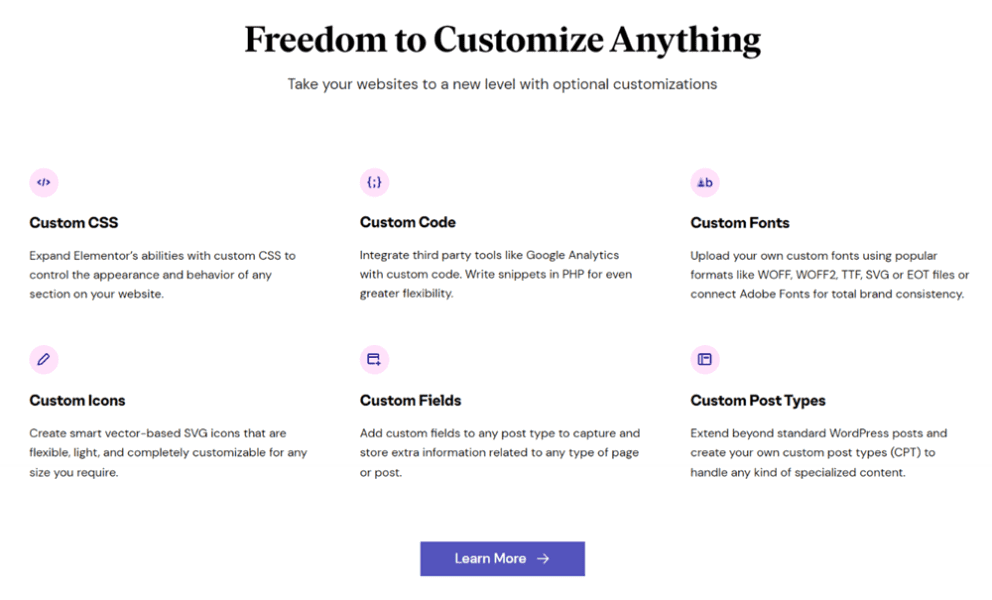992x600 pixels.
Task: Click the Custom Fonts description text
Action: tap(829, 274)
